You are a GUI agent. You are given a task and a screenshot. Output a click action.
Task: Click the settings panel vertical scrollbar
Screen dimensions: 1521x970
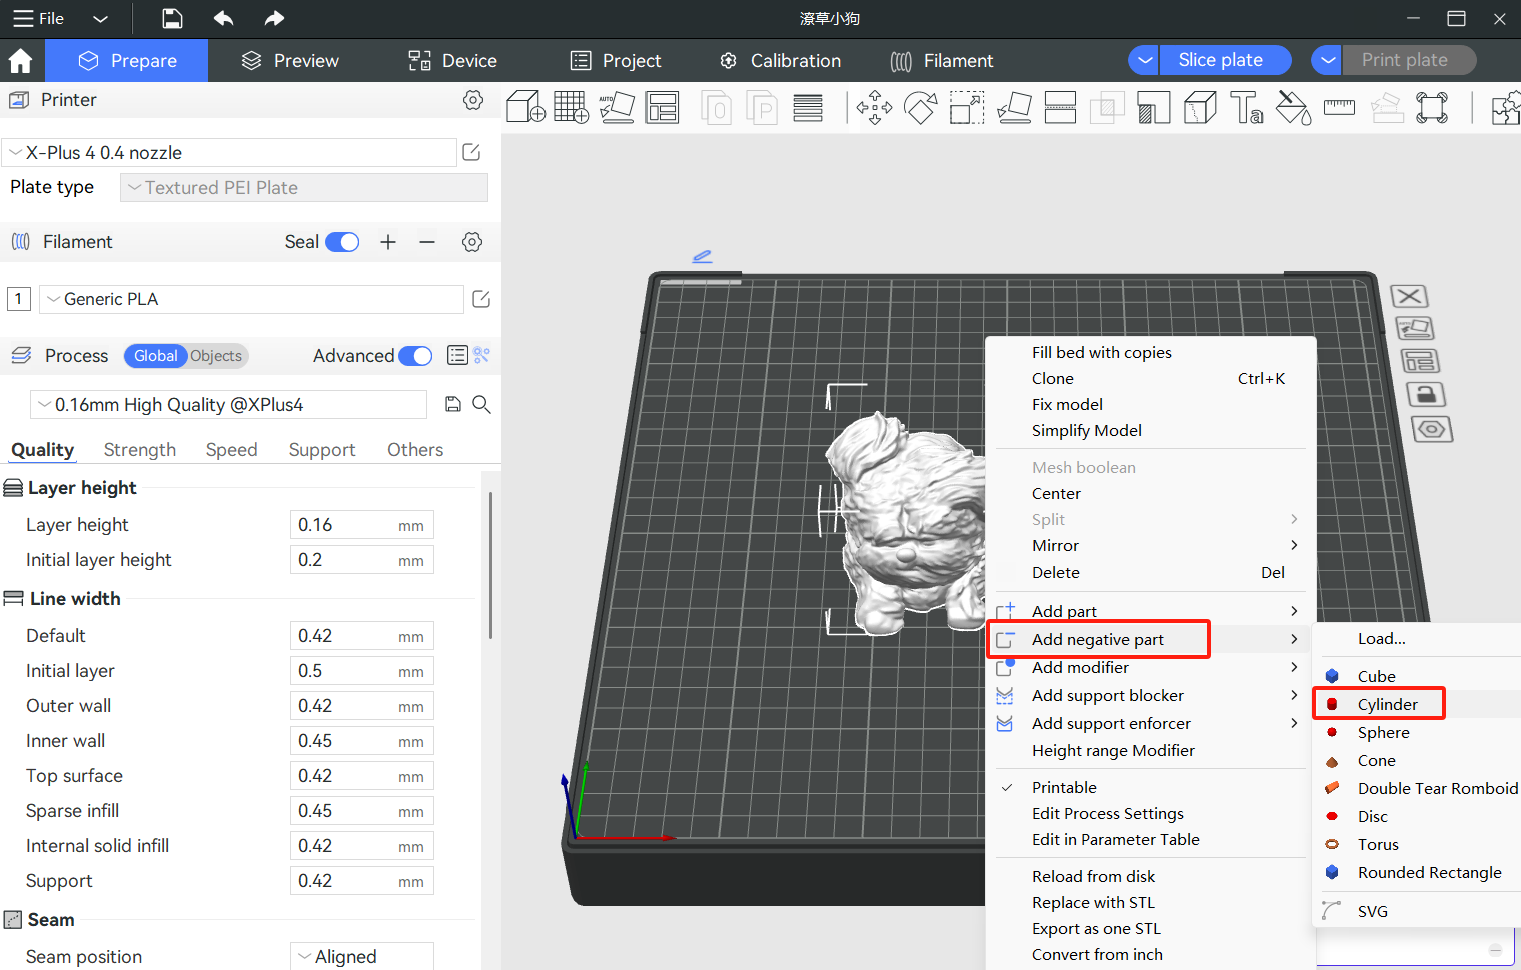tap(490, 565)
